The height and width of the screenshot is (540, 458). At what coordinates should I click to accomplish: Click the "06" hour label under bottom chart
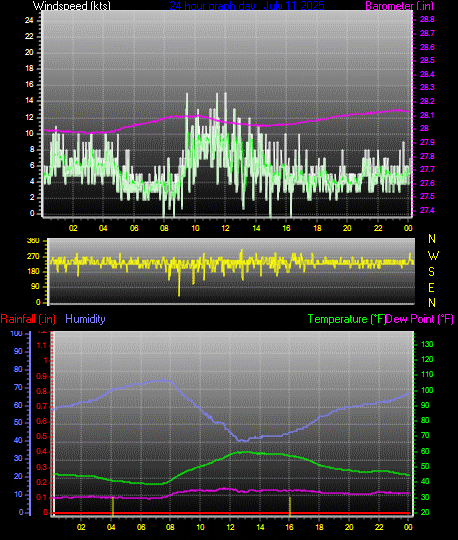pyautogui.click(x=141, y=527)
